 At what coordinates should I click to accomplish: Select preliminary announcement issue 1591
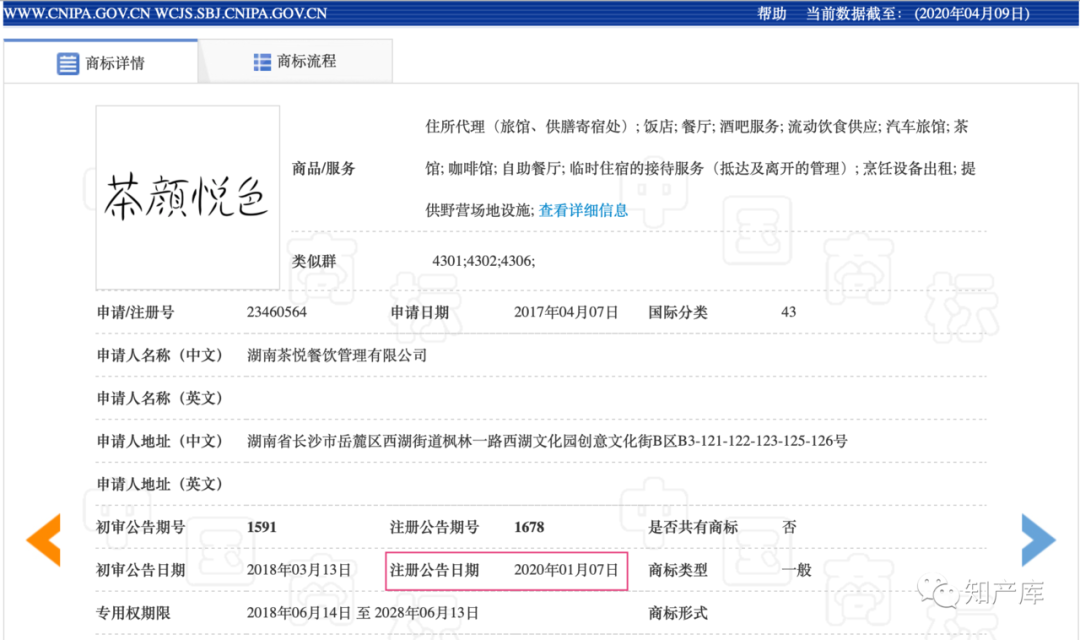pos(261,527)
